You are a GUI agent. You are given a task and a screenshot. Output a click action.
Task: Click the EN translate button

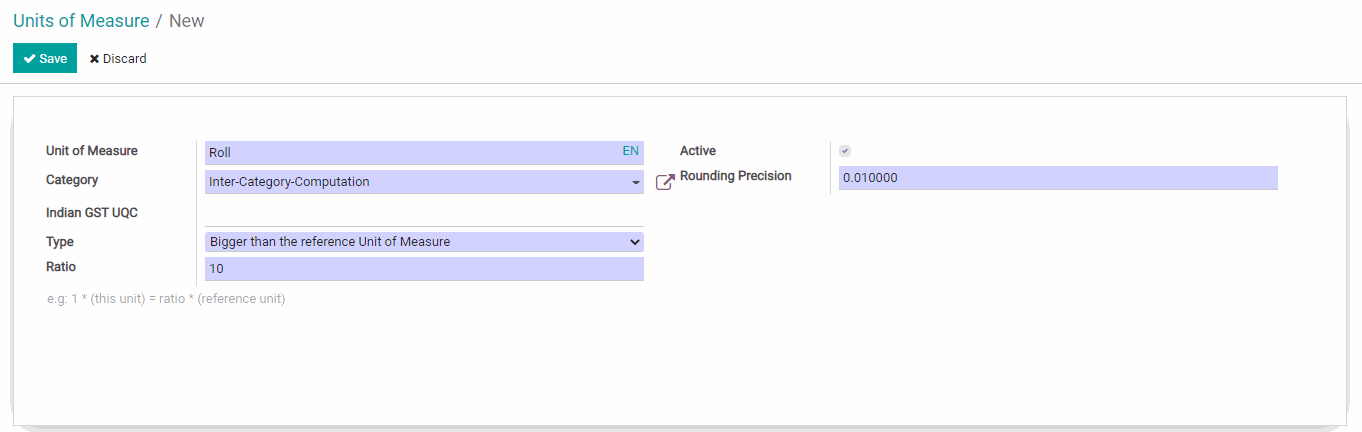[630, 151]
